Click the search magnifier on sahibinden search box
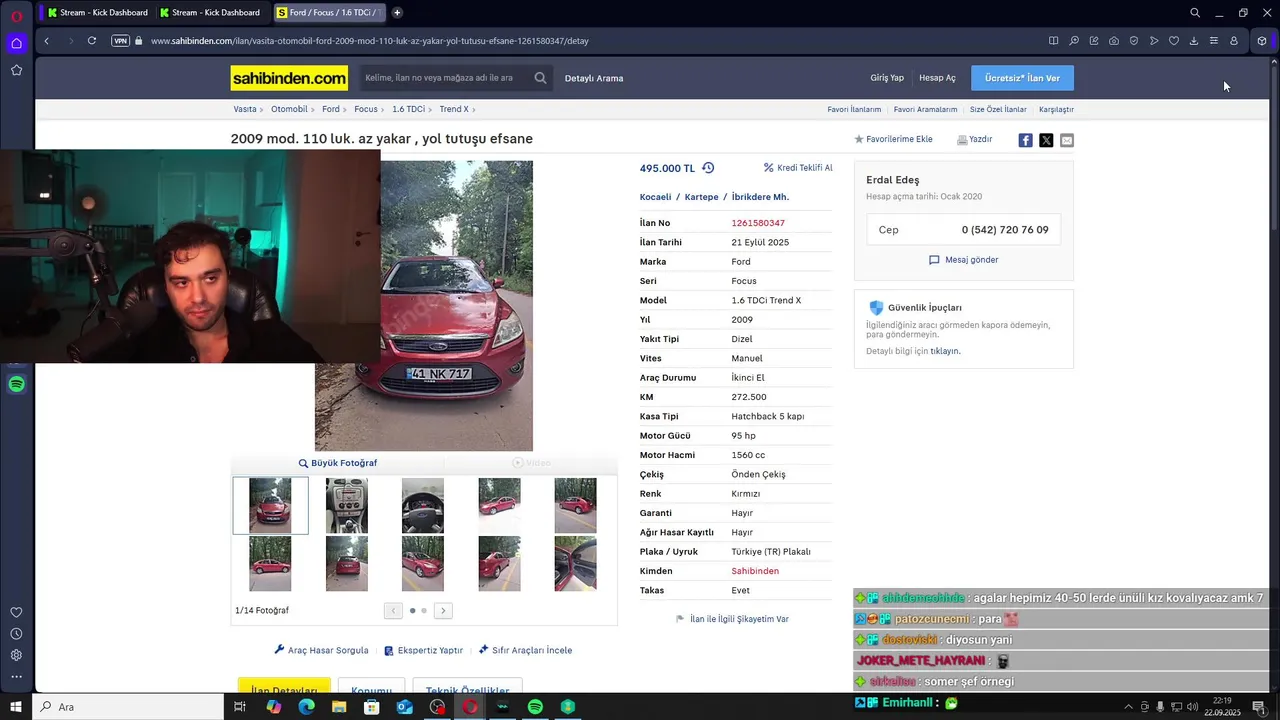1280x720 pixels. pos(540,78)
